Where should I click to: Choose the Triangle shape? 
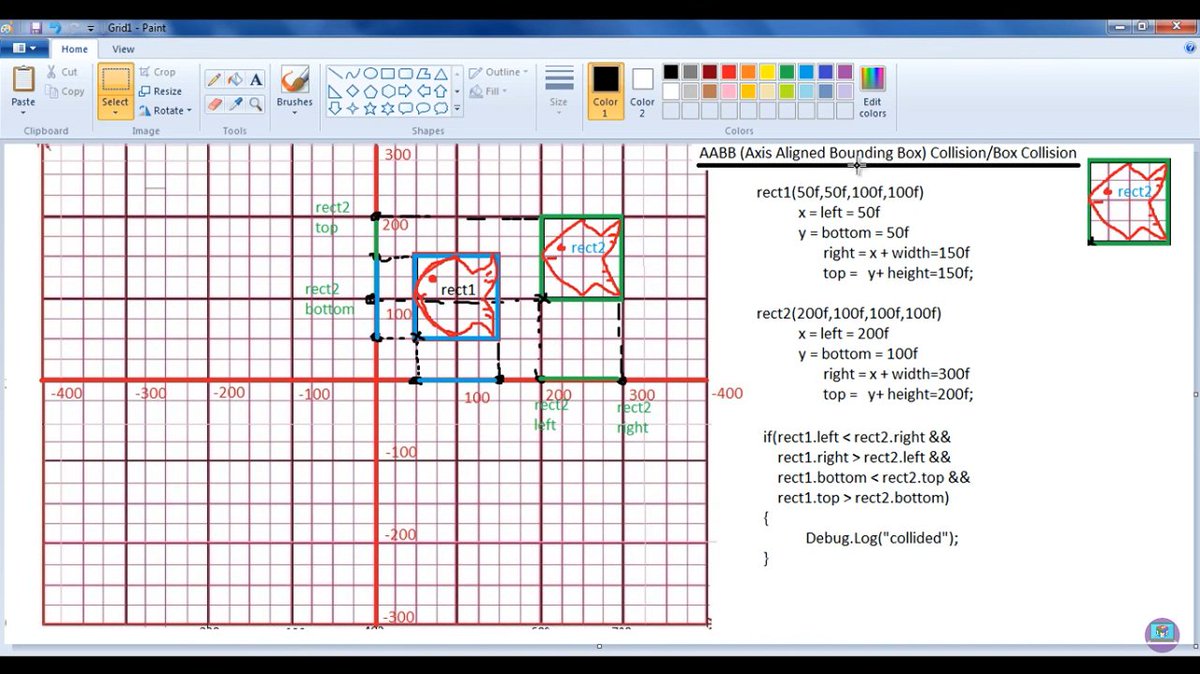tap(441, 73)
